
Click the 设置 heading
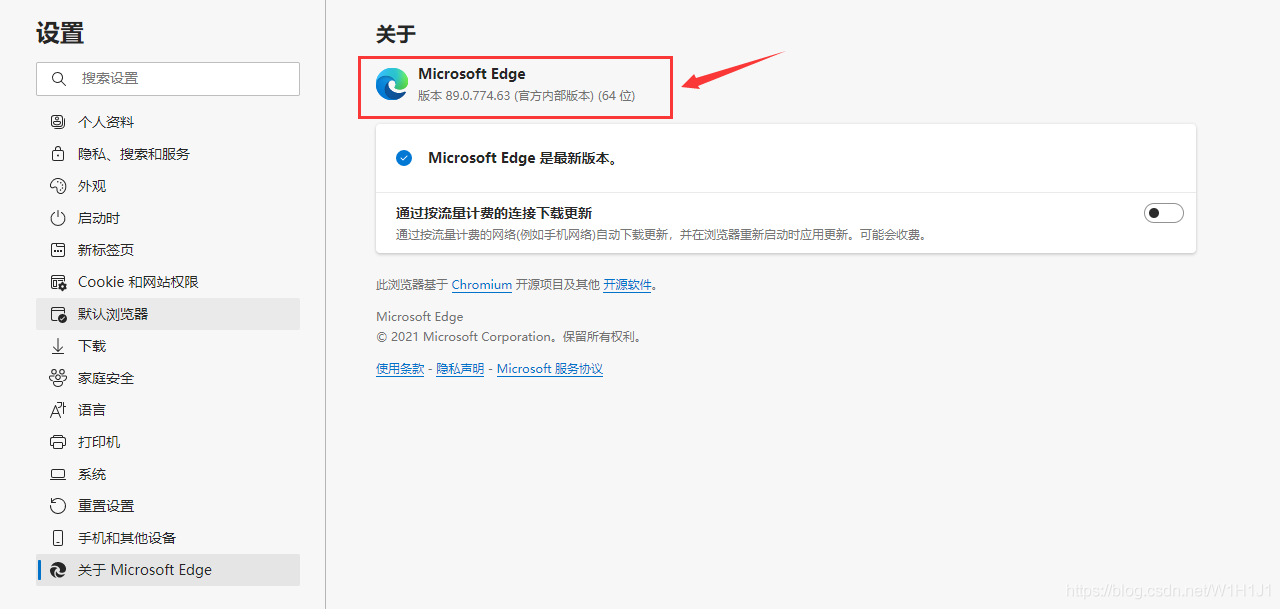click(60, 33)
